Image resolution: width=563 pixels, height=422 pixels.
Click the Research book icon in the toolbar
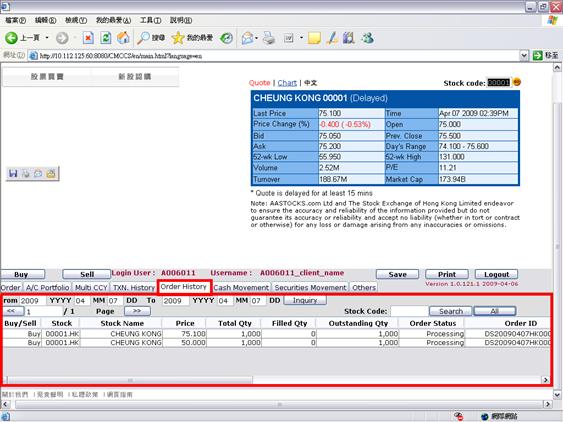[x=349, y=38]
